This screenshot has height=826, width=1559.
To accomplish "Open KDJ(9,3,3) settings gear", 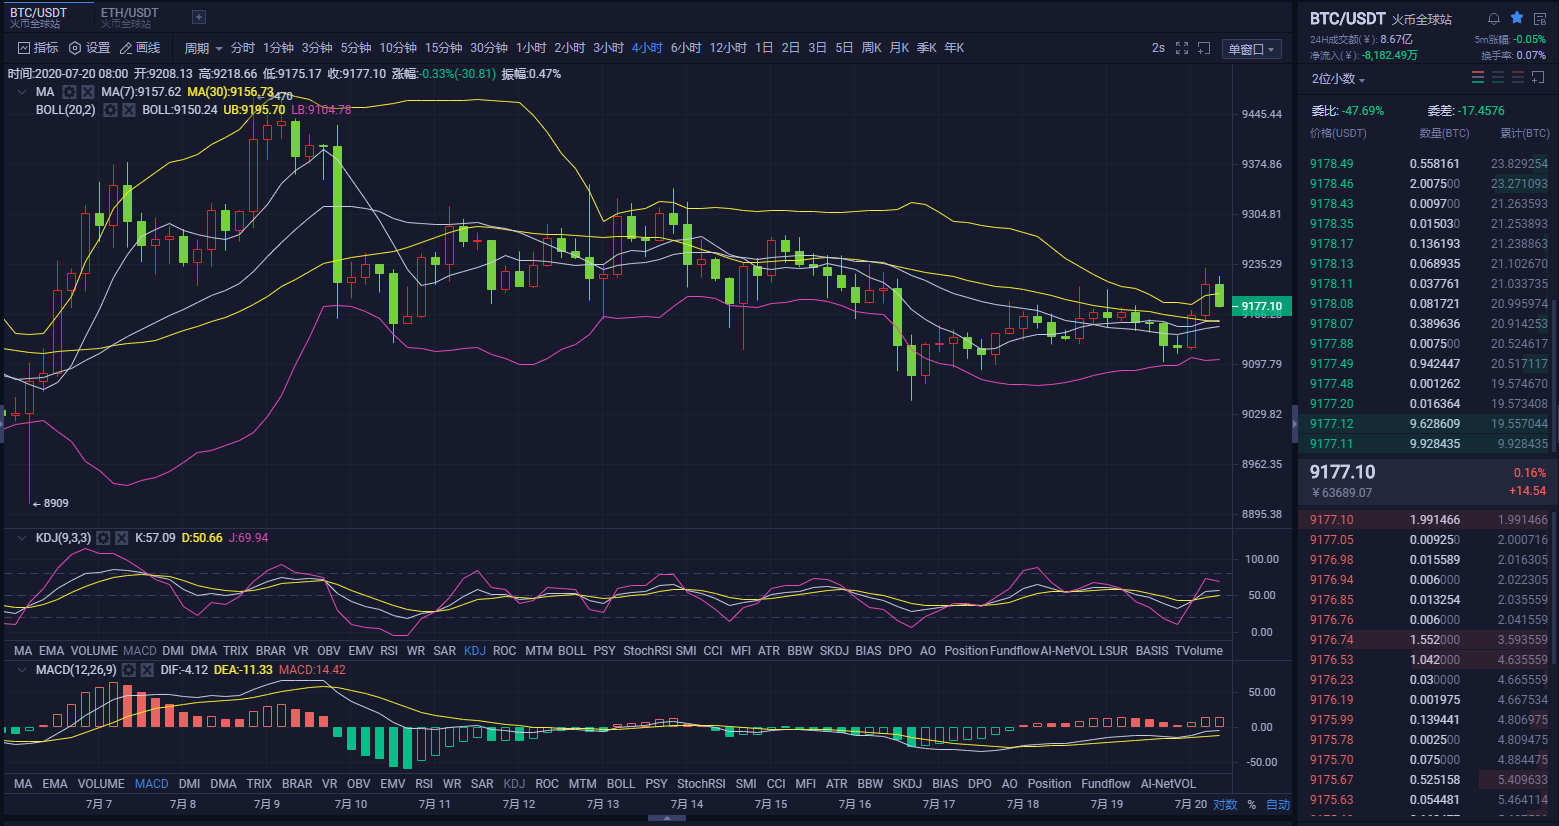I will [x=103, y=538].
